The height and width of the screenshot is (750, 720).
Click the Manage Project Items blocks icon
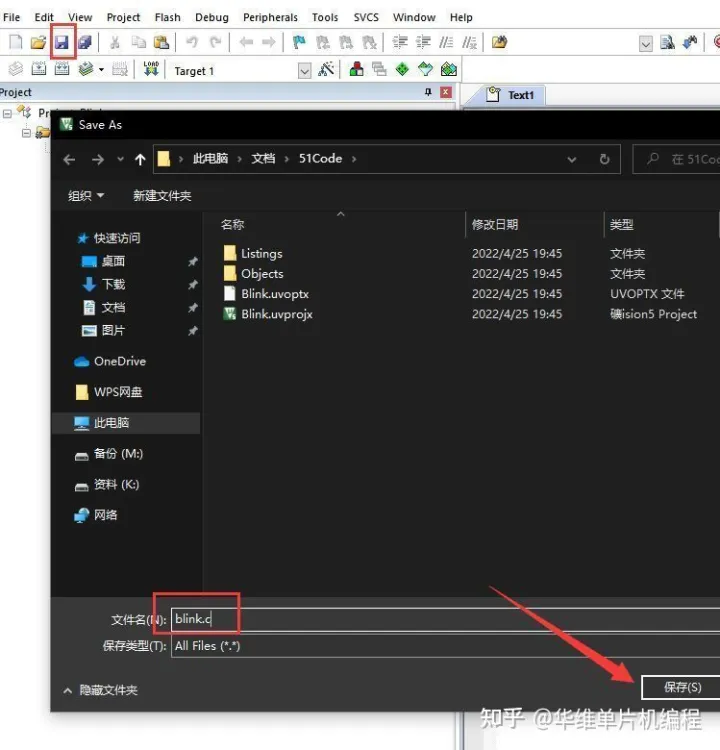[356, 69]
